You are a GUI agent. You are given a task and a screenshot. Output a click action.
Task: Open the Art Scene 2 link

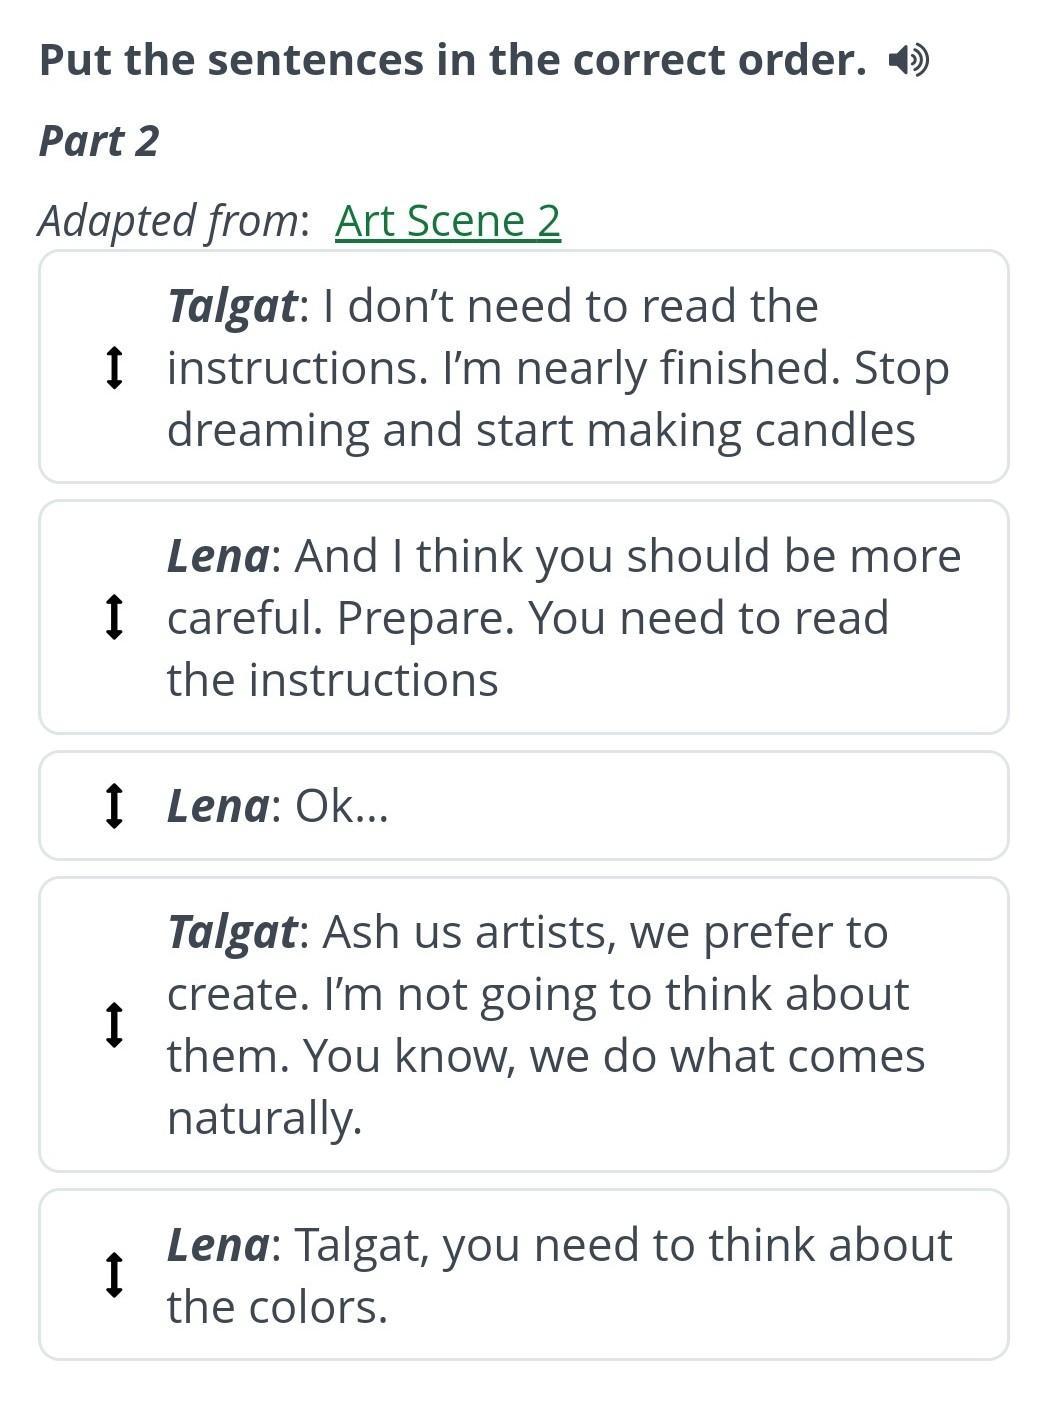click(447, 221)
